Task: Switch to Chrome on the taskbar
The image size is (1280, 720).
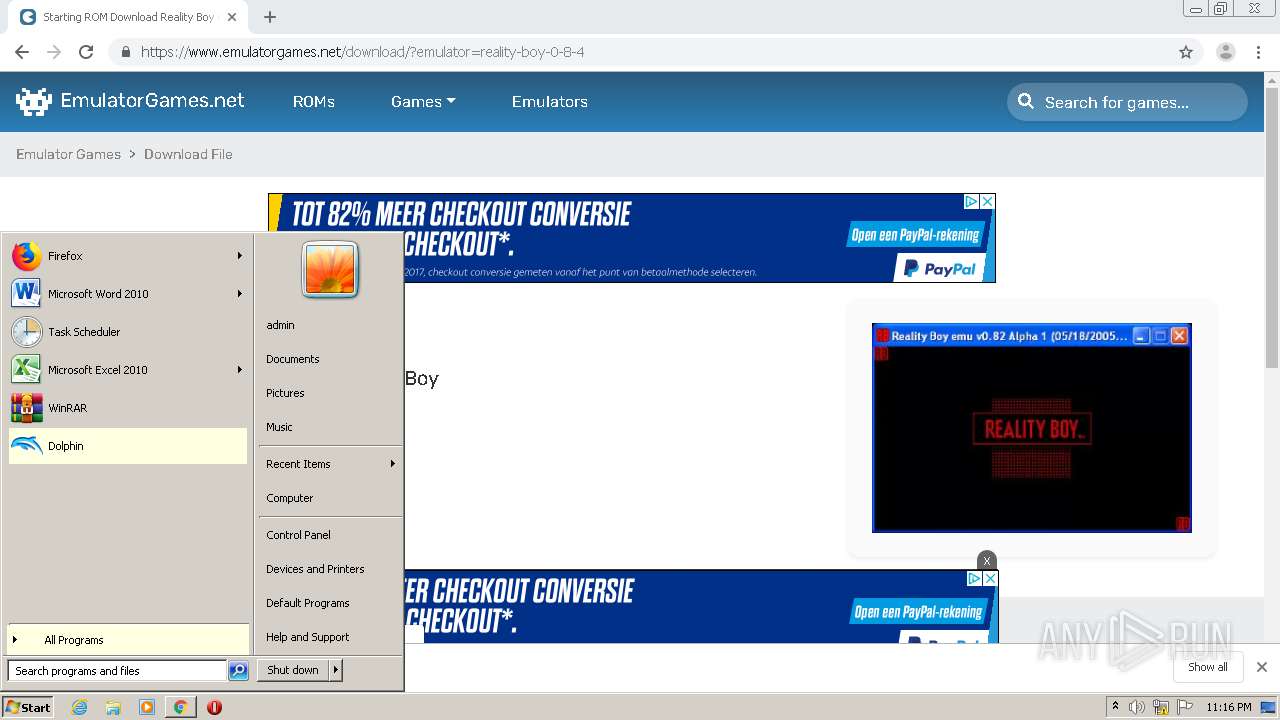Action: click(180, 707)
